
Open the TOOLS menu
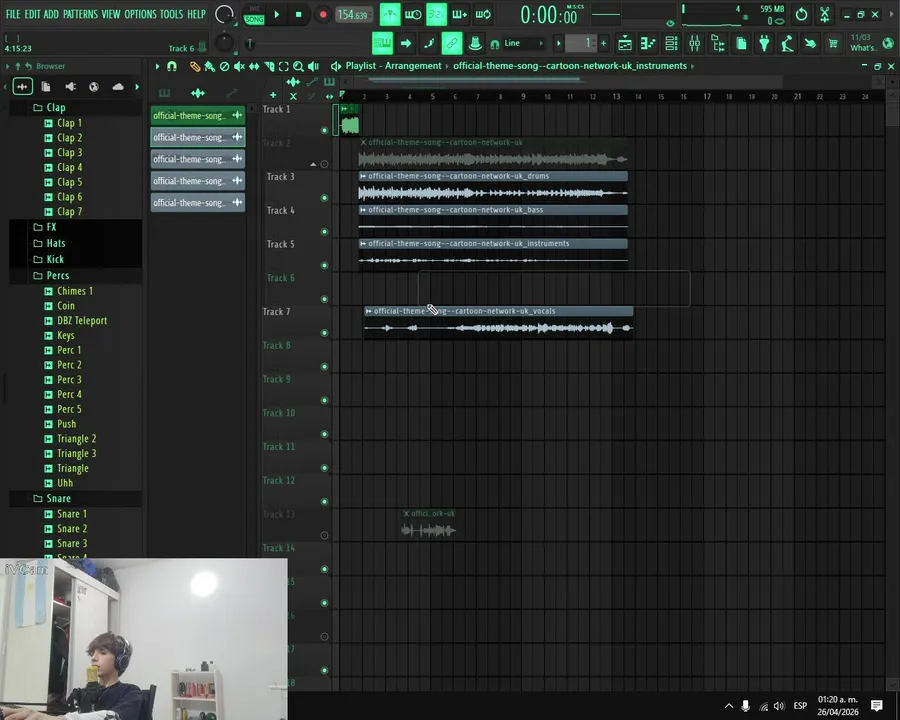coord(172,14)
